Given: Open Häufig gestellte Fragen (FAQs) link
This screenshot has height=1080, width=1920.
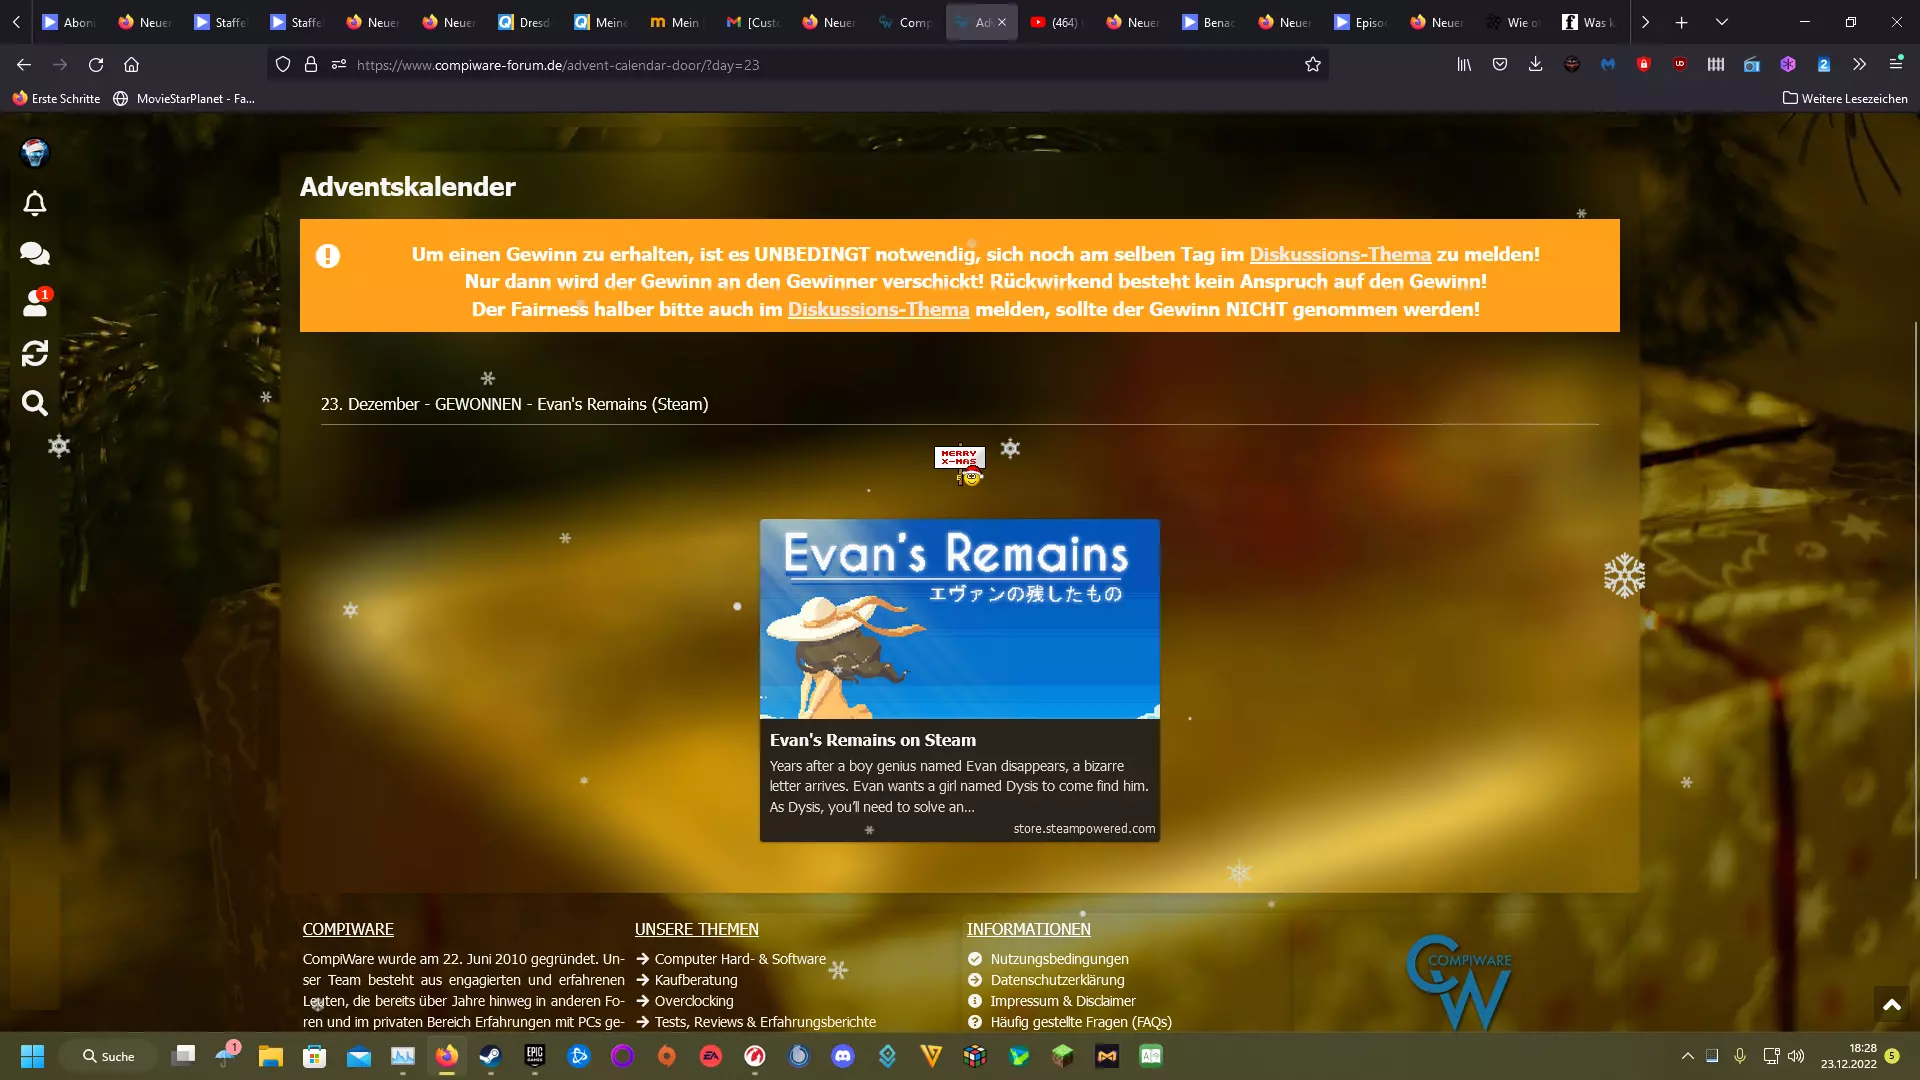Looking at the screenshot, I should 1081,1022.
